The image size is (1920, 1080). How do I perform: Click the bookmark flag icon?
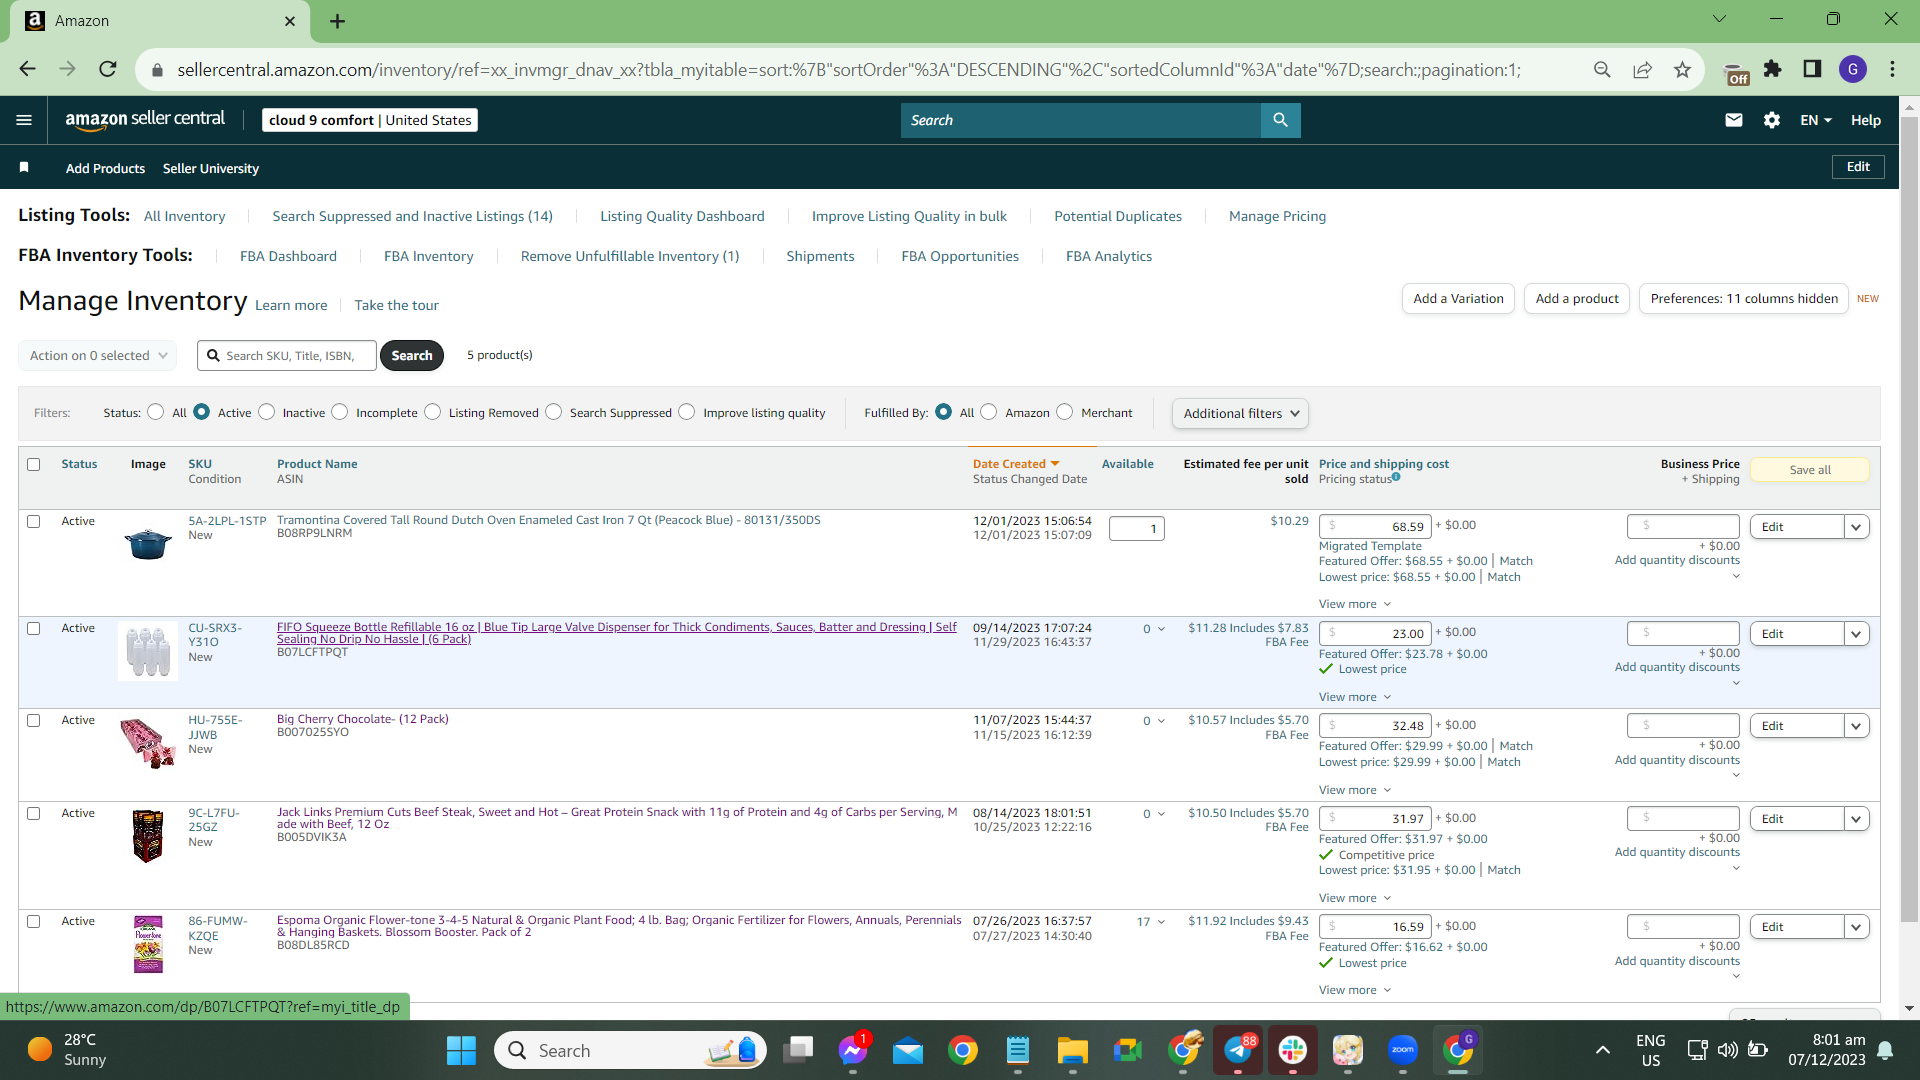pos(24,167)
